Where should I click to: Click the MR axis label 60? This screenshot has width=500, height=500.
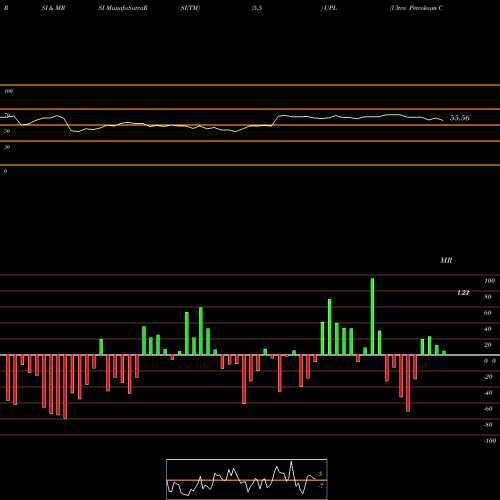click(x=488, y=313)
